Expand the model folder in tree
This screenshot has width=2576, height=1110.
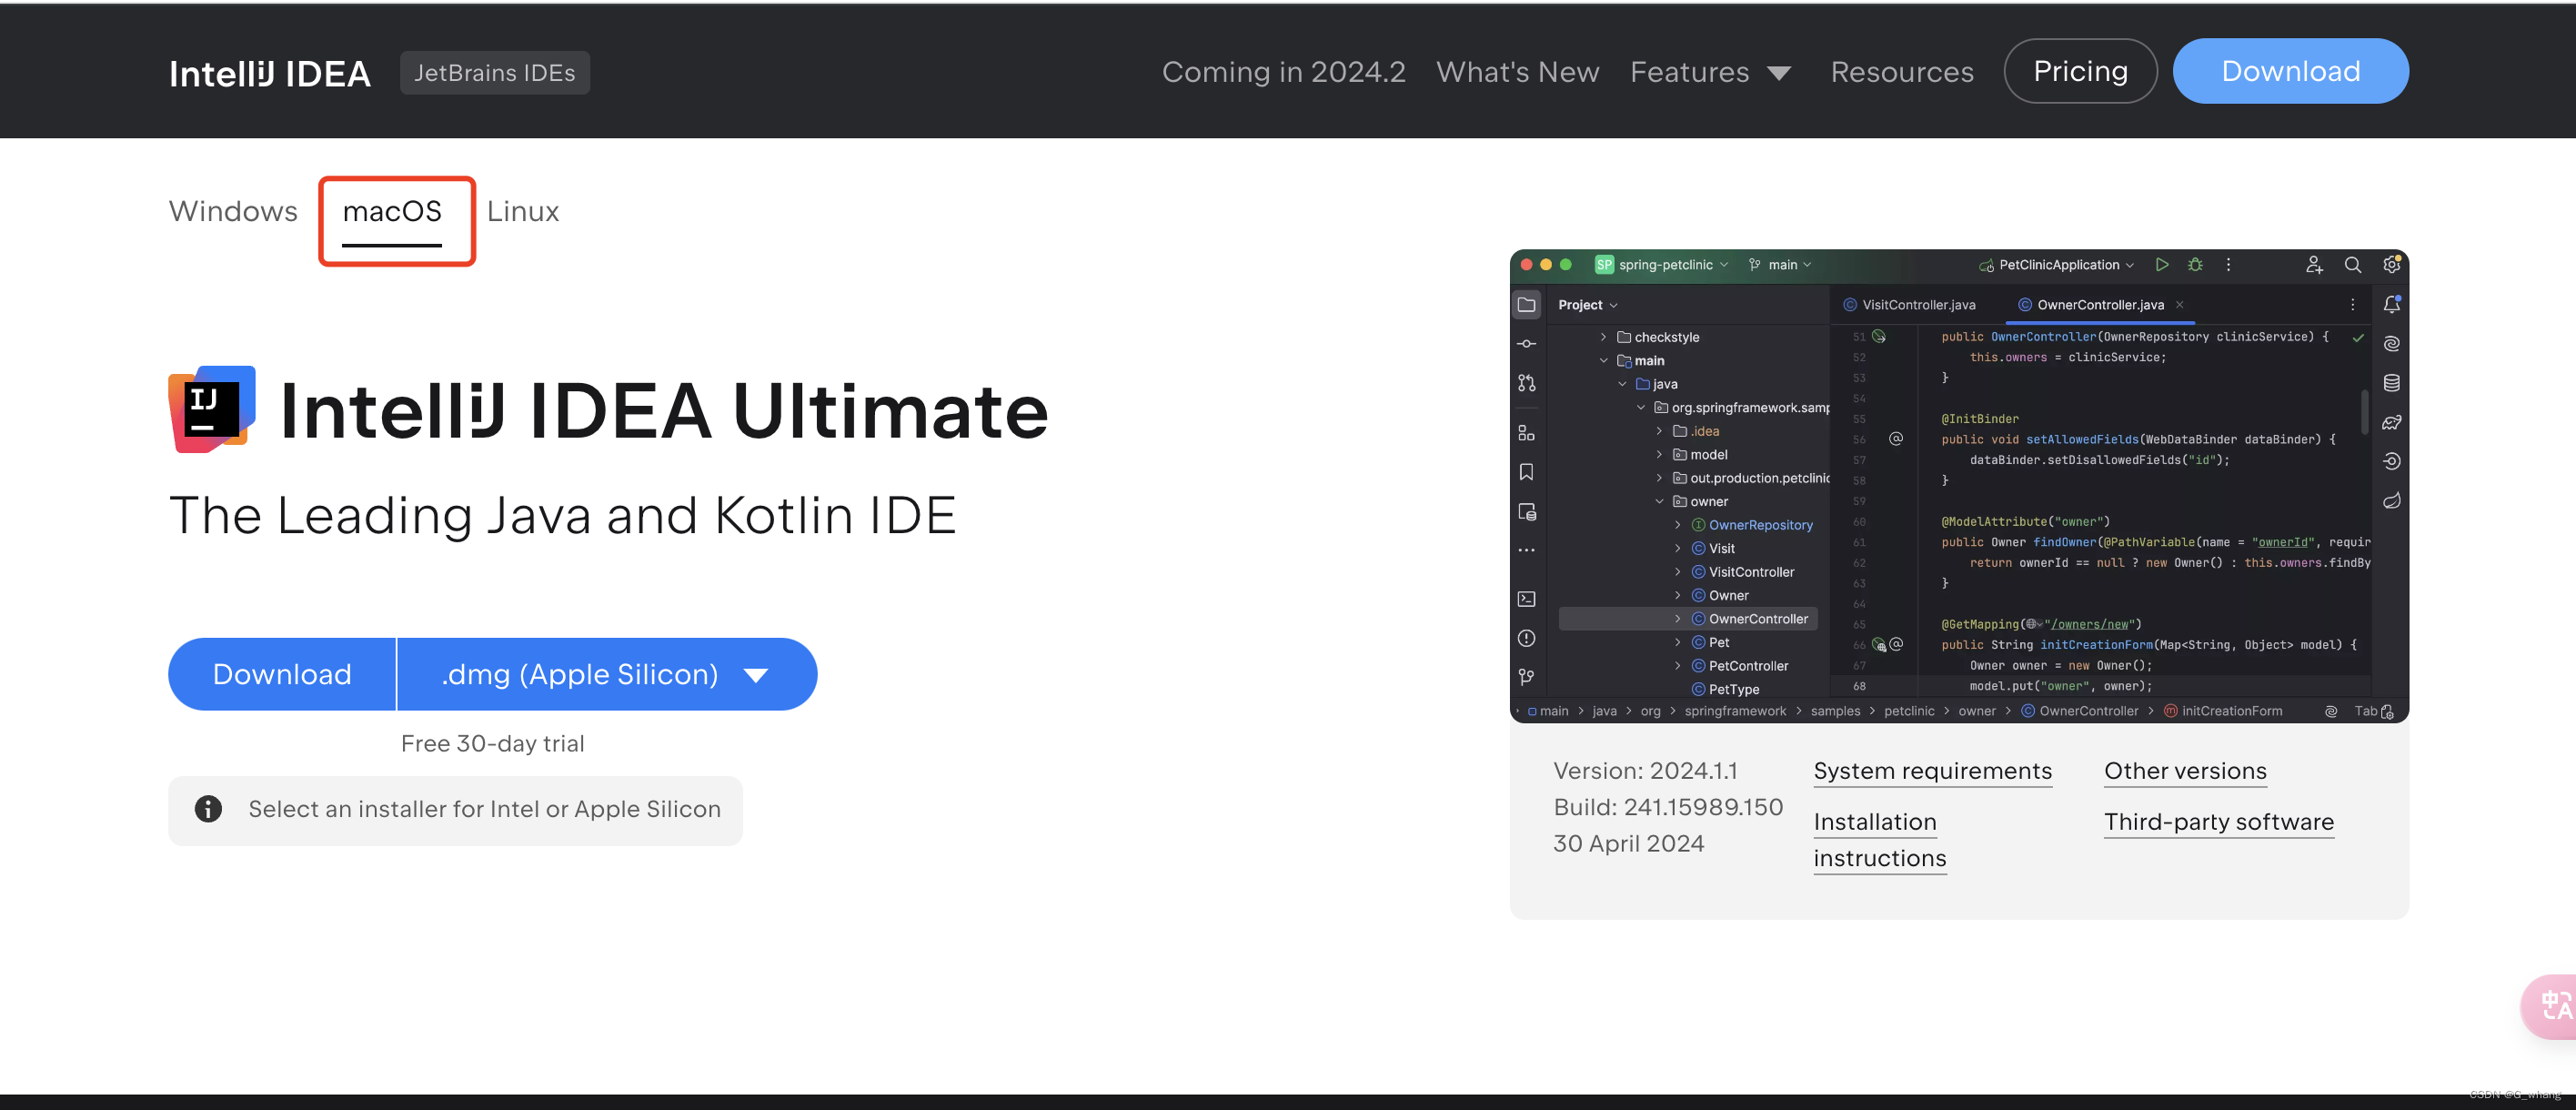pyautogui.click(x=1659, y=455)
